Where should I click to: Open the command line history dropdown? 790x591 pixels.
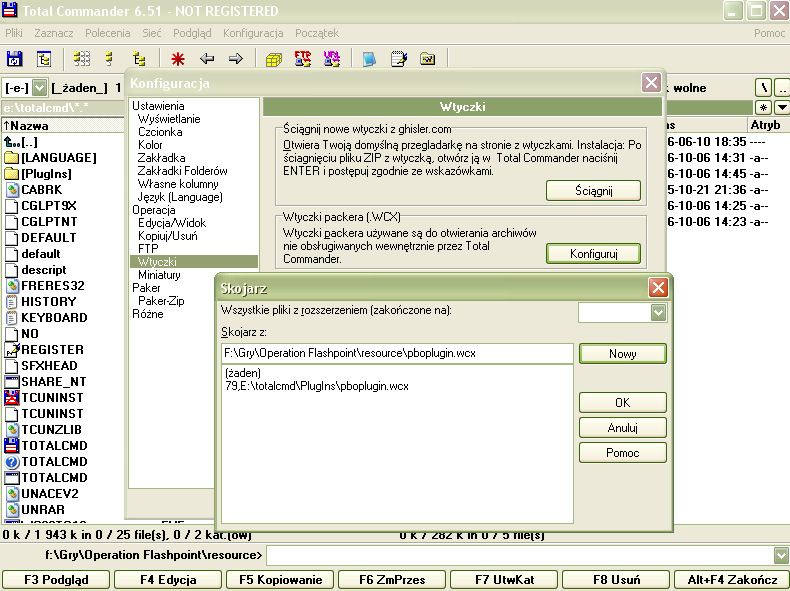(781, 555)
